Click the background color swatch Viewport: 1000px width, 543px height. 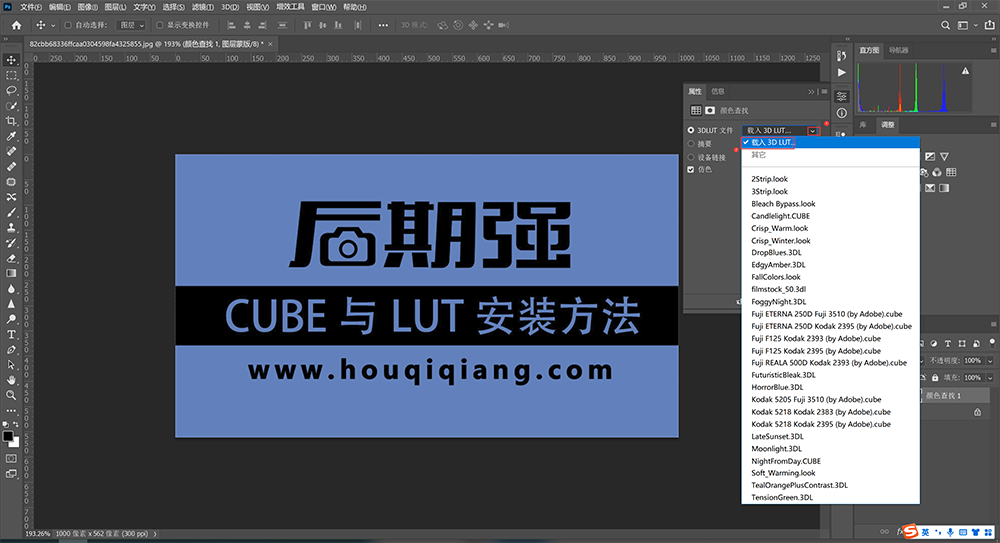click(x=15, y=443)
